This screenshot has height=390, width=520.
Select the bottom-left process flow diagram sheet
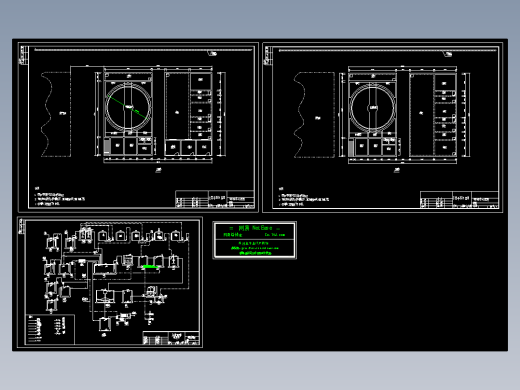(110, 283)
